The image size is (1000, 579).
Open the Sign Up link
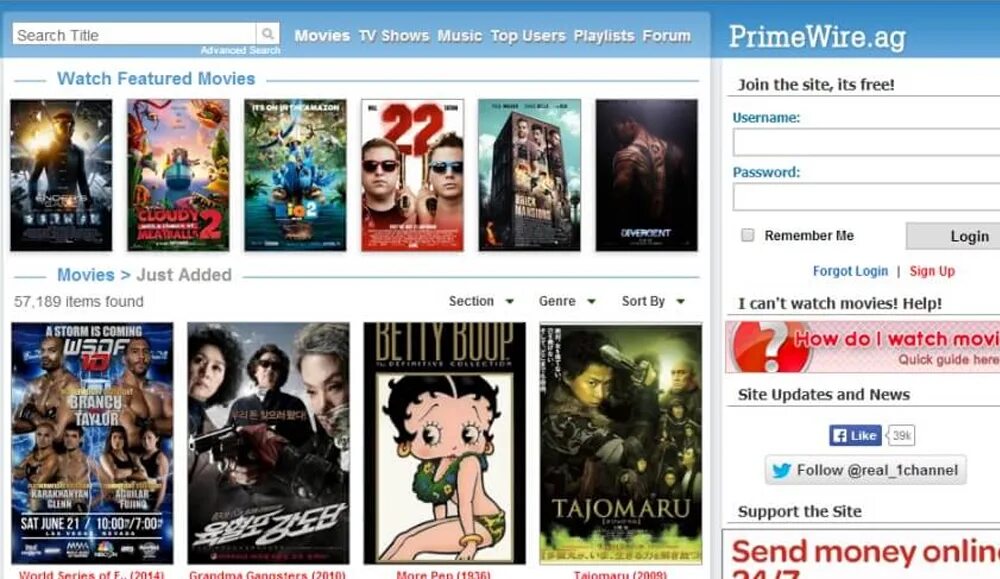pyautogui.click(x=932, y=271)
